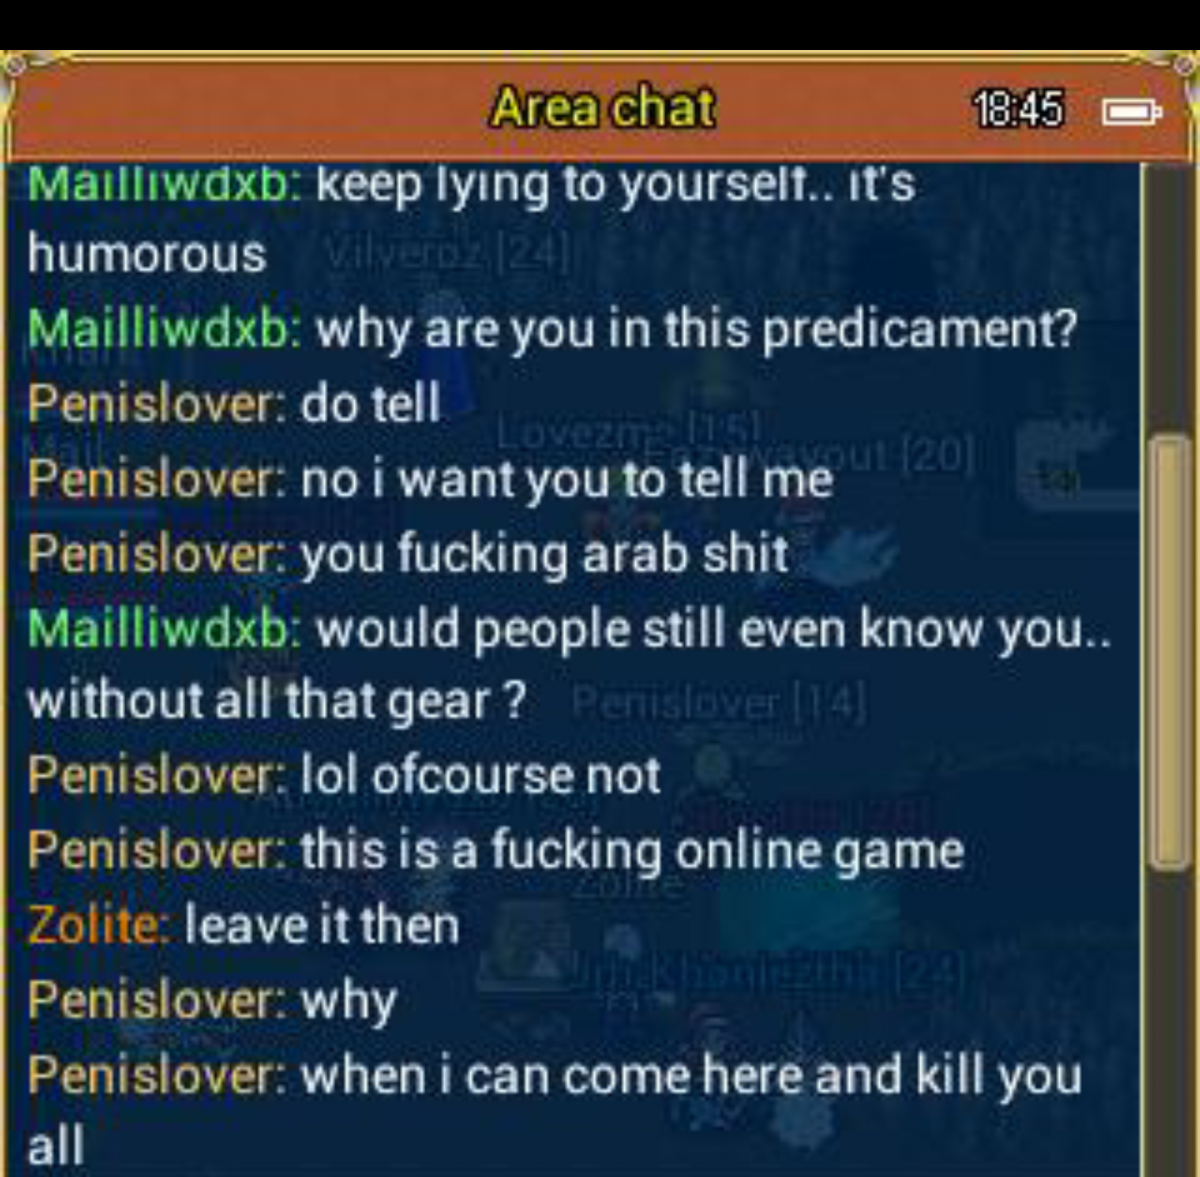This screenshot has height=1177, width=1200.
Task: Tap the battery indicator icon
Action: [1132, 110]
